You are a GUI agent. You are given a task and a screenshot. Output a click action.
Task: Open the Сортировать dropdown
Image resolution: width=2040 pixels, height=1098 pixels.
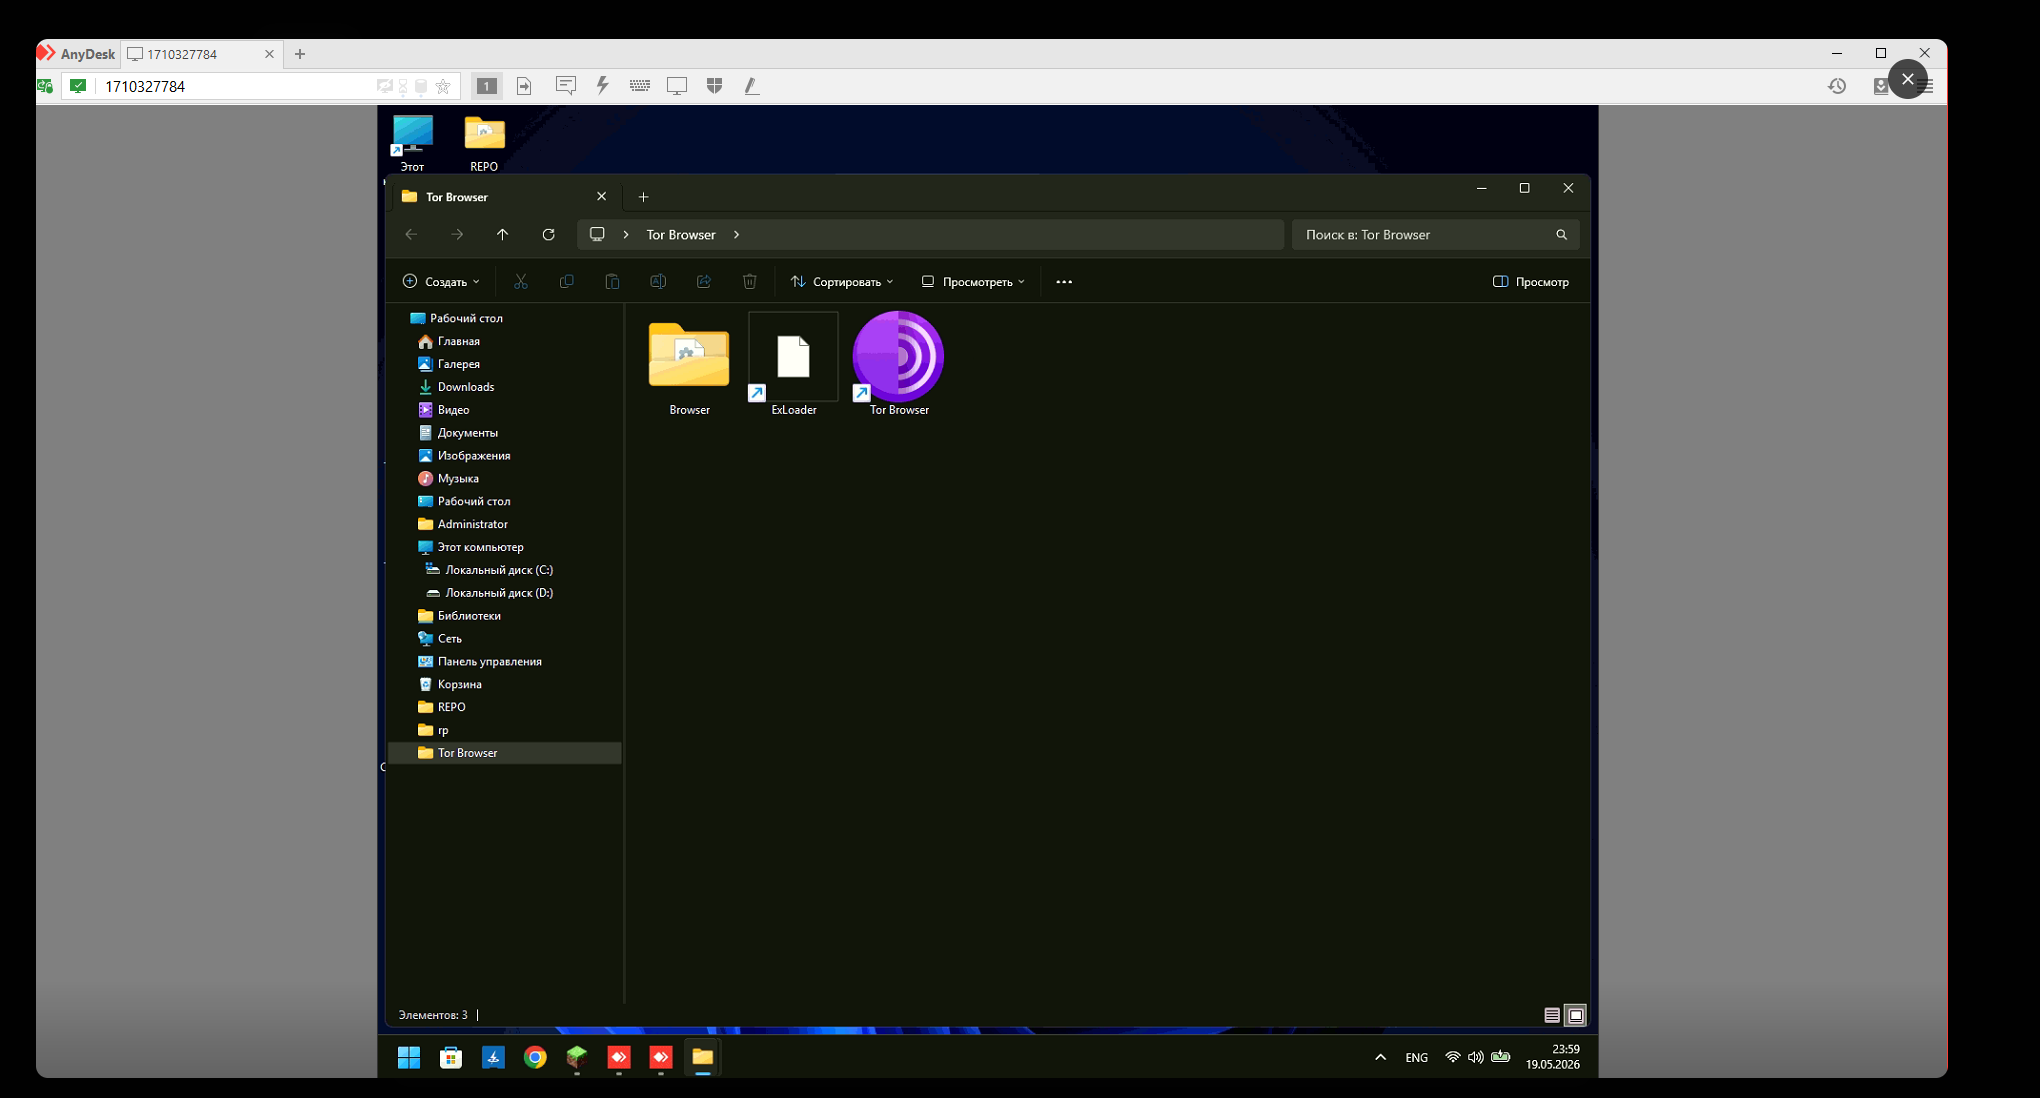(842, 282)
